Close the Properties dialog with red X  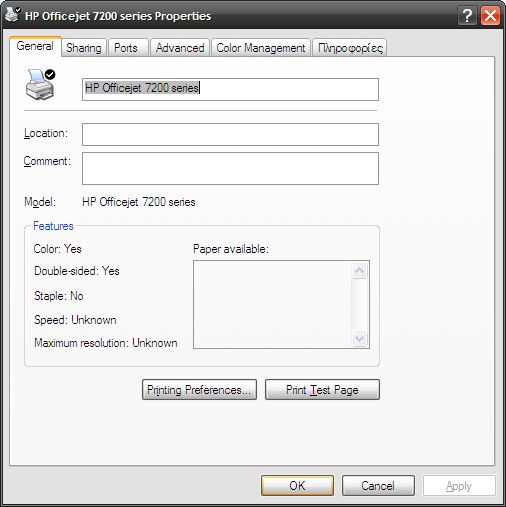490,15
